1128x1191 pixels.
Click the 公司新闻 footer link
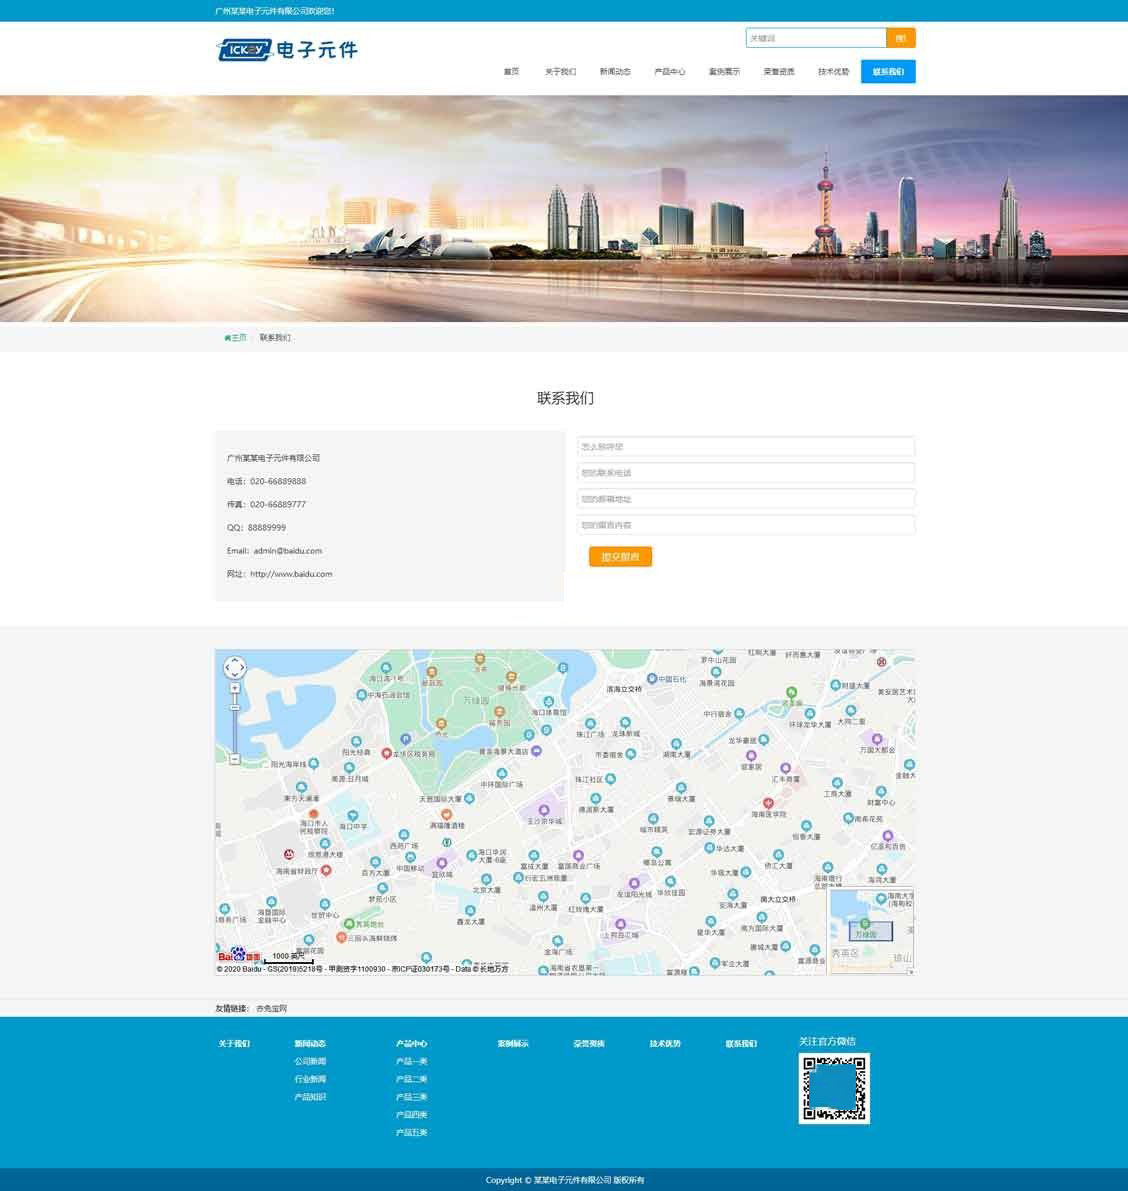310,1061
